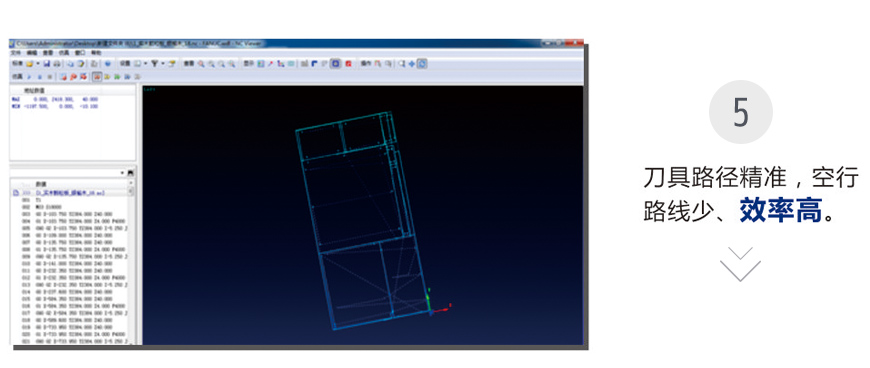The width and height of the screenshot is (870, 368).
Task: Toggle the highlighted simulation mode button
Action: 97,77
